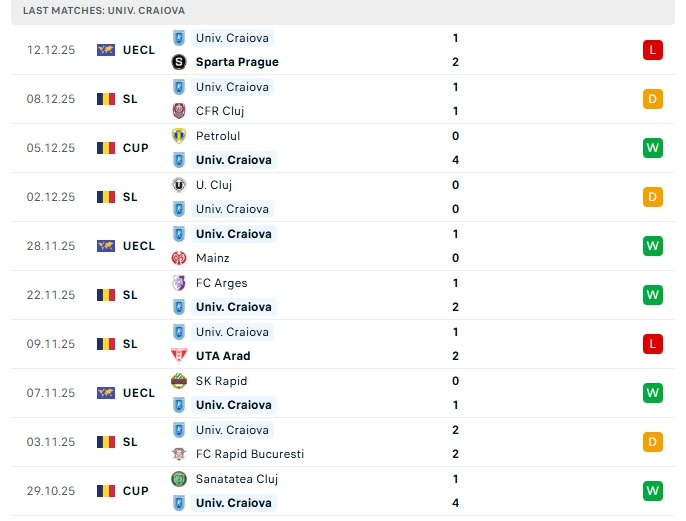
Task: Click the Romanian flag on 22.11.25 row
Action: [106, 295]
